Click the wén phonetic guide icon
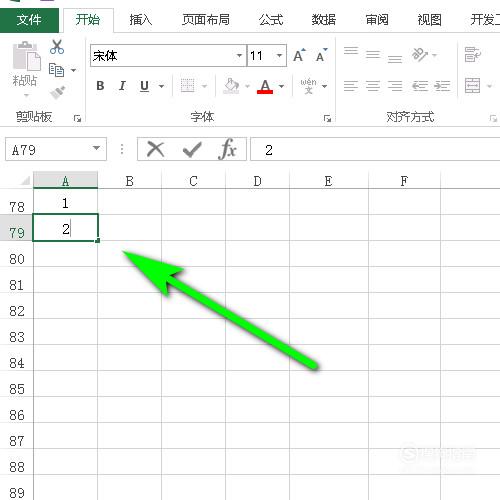This screenshot has width=500, height=500. (x=308, y=86)
